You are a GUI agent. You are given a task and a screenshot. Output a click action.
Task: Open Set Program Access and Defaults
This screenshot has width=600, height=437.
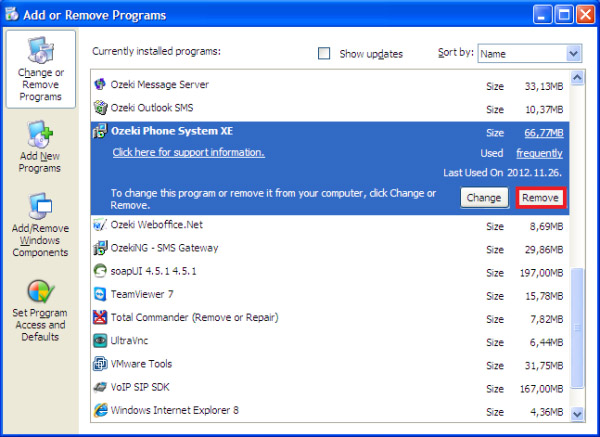coord(40,310)
